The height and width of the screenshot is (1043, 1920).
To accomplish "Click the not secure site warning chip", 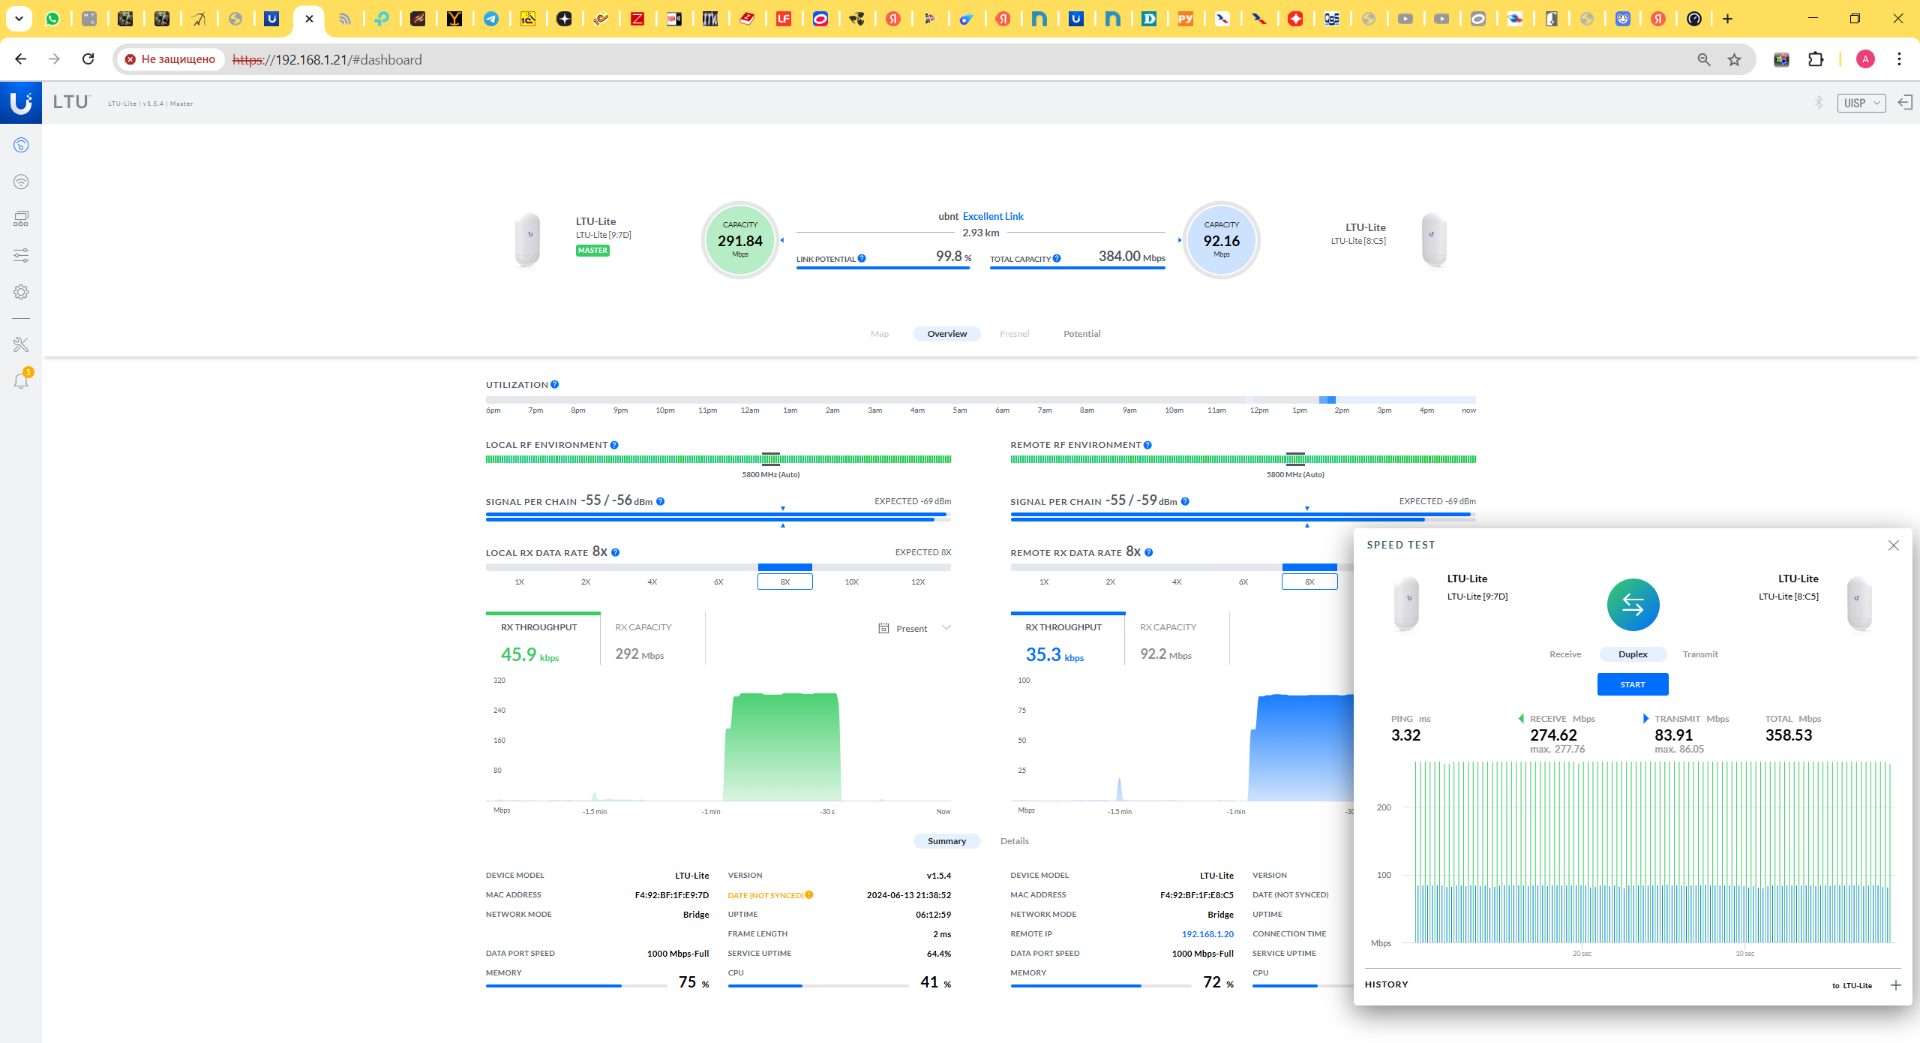I will [x=170, y=60].
